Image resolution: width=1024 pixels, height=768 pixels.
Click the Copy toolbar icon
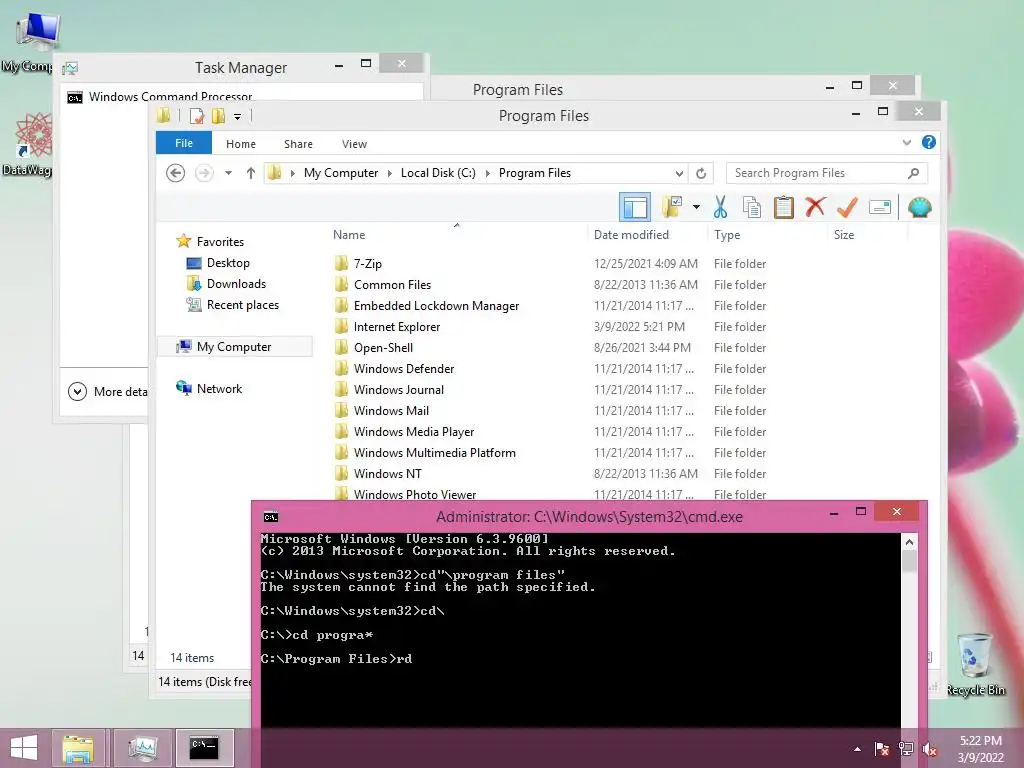pos(752,208)
